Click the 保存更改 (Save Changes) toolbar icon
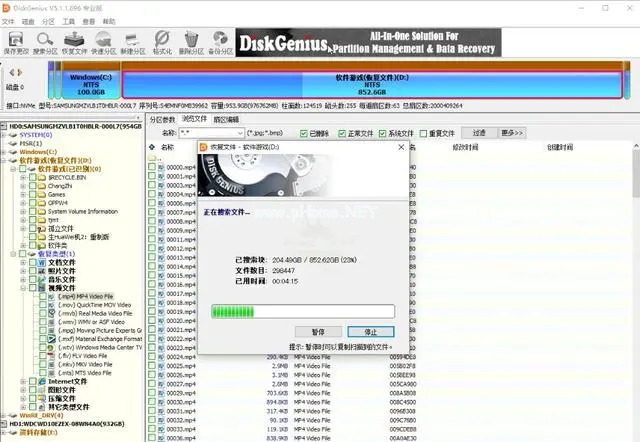 (x=15, y=40)
